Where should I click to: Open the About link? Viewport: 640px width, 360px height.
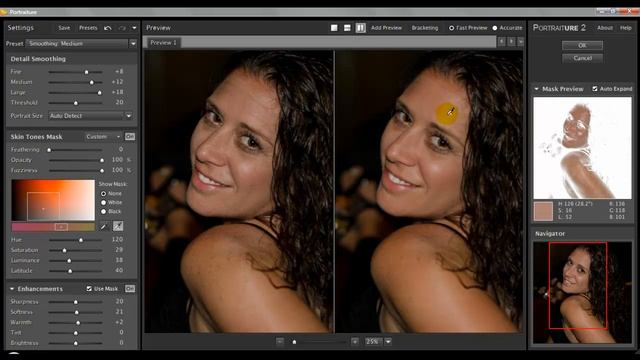(x=605, y=28)
